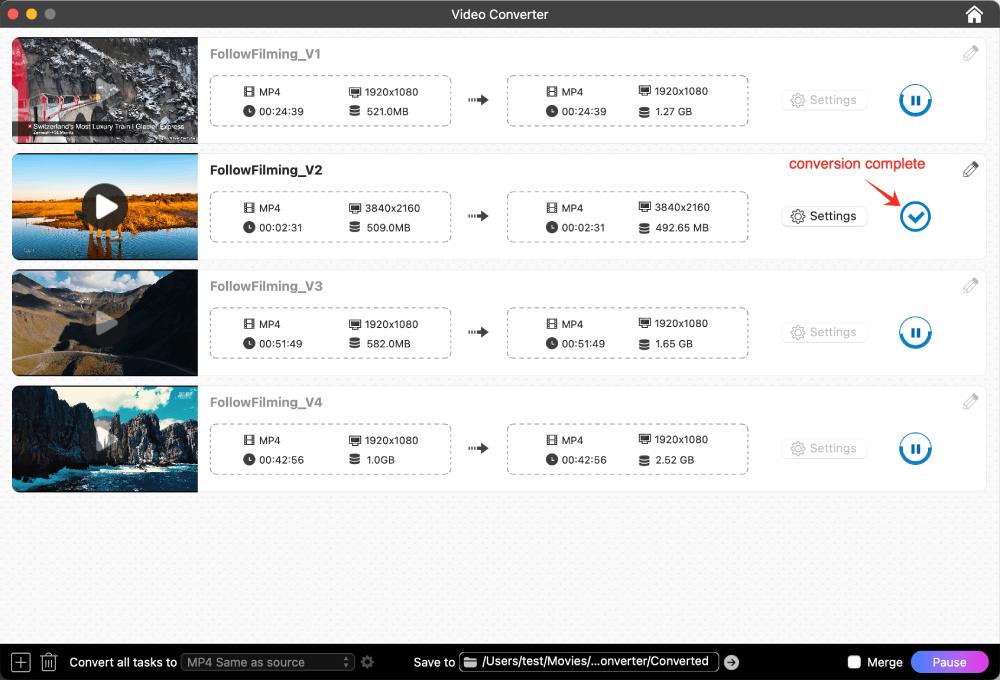Open Settings for FollowFilming_V2
1000x680 pixels.
pyautogui.click(x=824, y=216)
